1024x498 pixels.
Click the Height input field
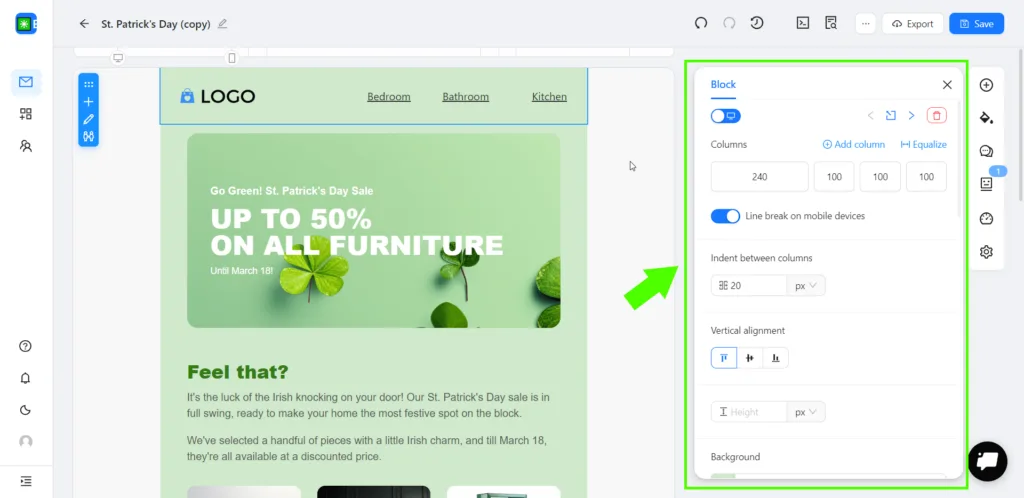[x=748, y=412]
